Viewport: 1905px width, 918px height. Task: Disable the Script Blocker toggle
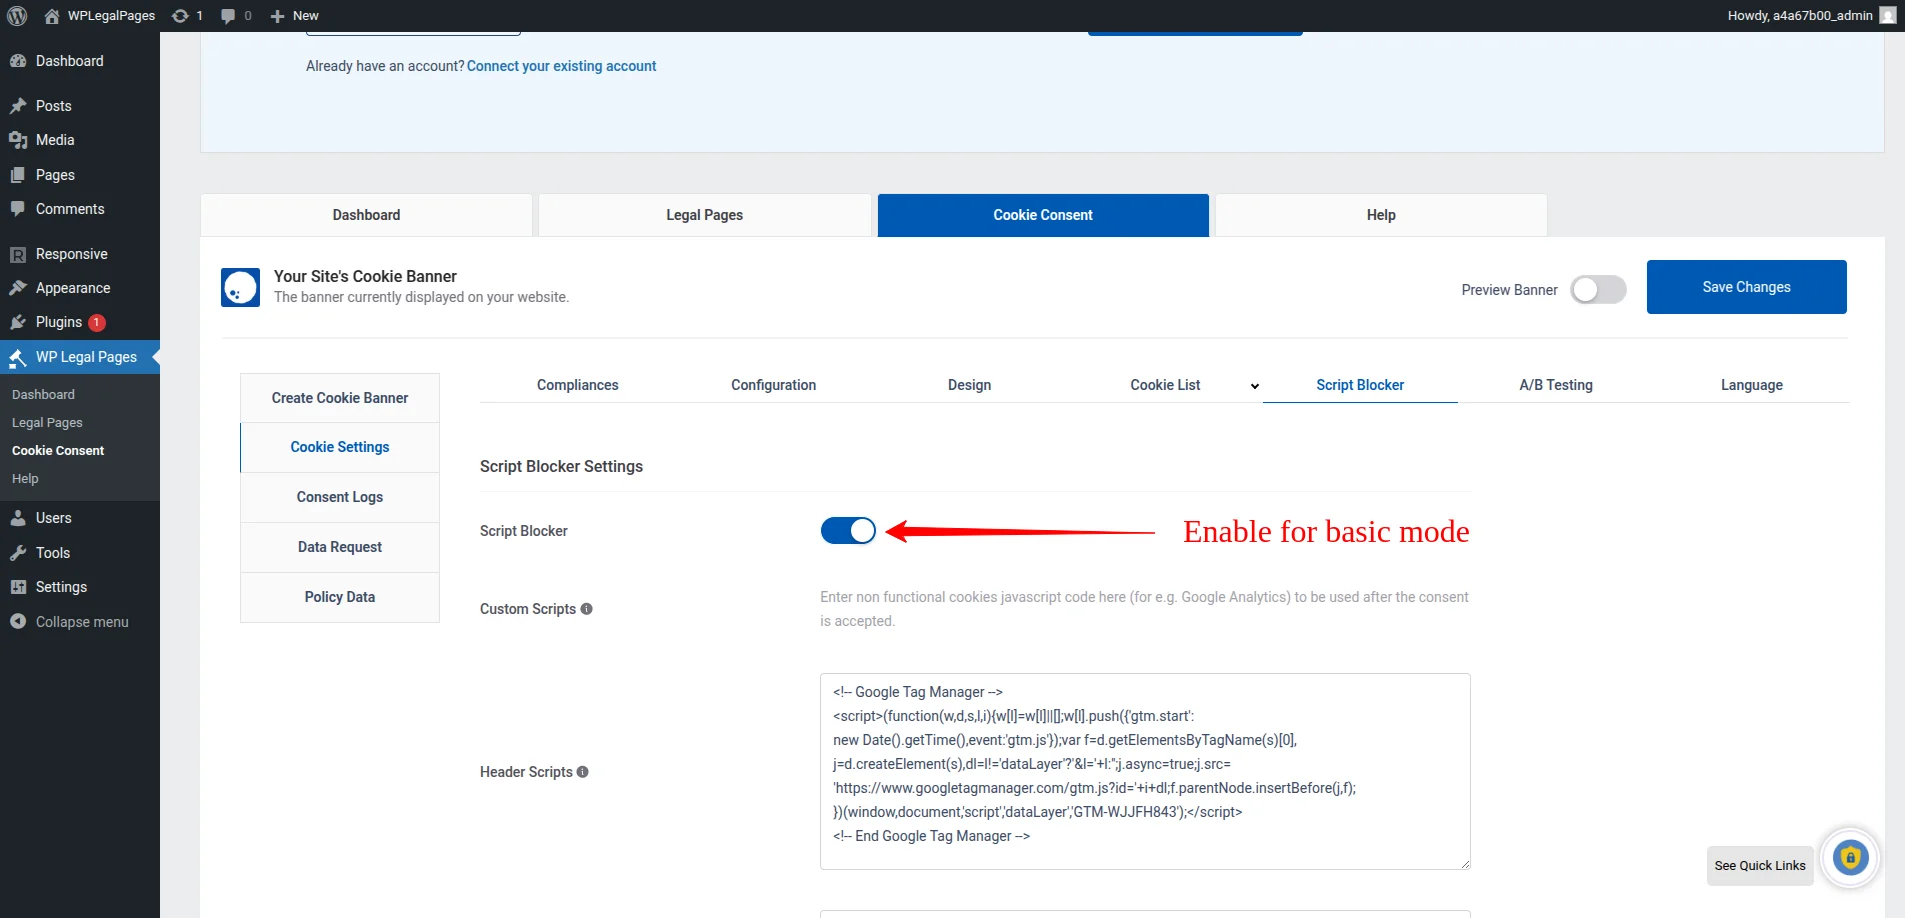(x=849, y=530)
